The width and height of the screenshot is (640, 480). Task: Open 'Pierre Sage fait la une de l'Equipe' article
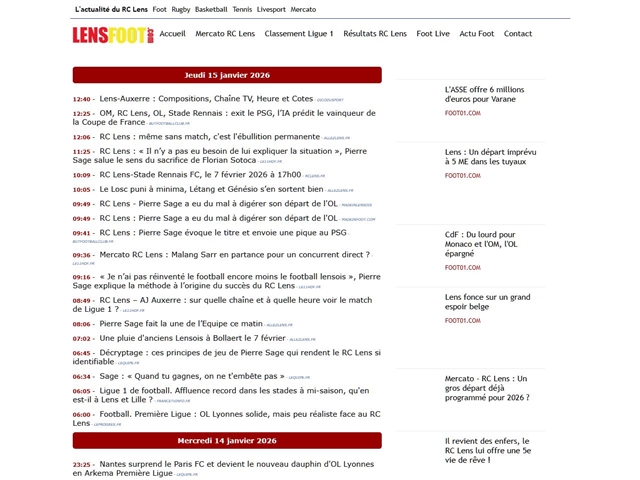coord(181,324)
